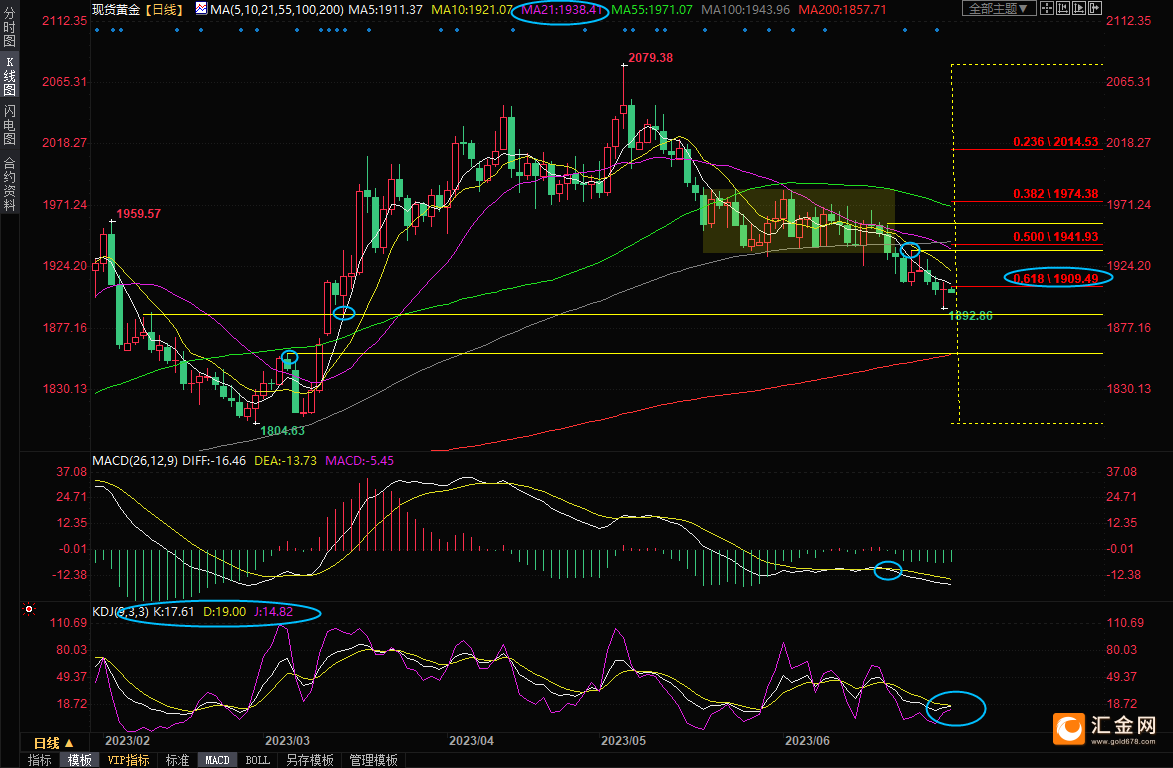Open 闪电图 from left sidebar
This screenshot has height=768, width=1173.
[x=9, y=126]
